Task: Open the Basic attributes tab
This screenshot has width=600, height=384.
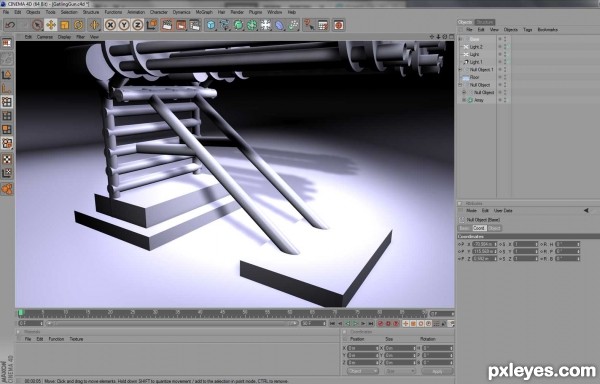Action: 464,228
